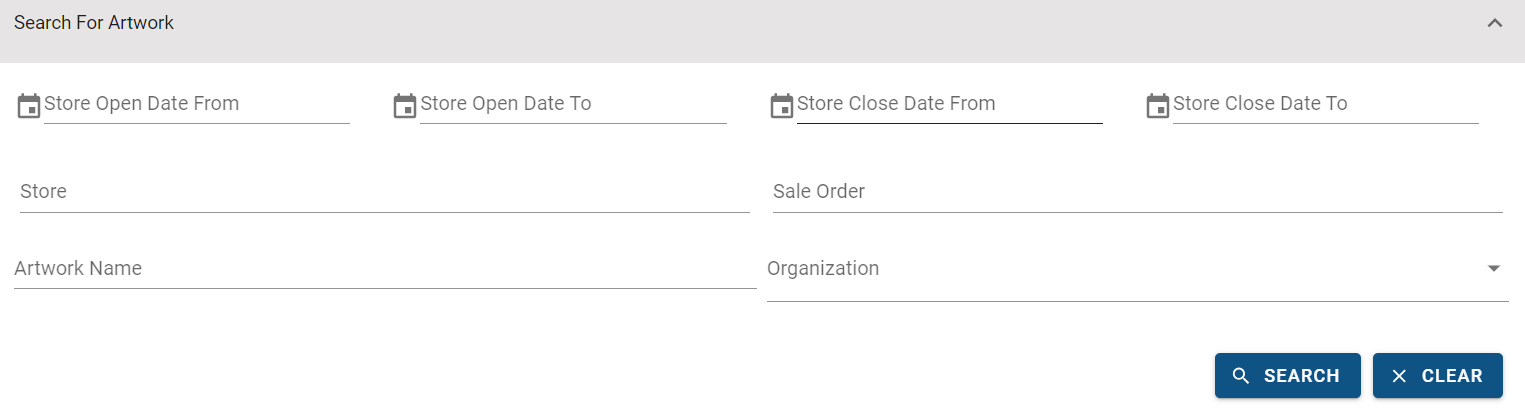Click into the Store text field

[x=384, y=192]
